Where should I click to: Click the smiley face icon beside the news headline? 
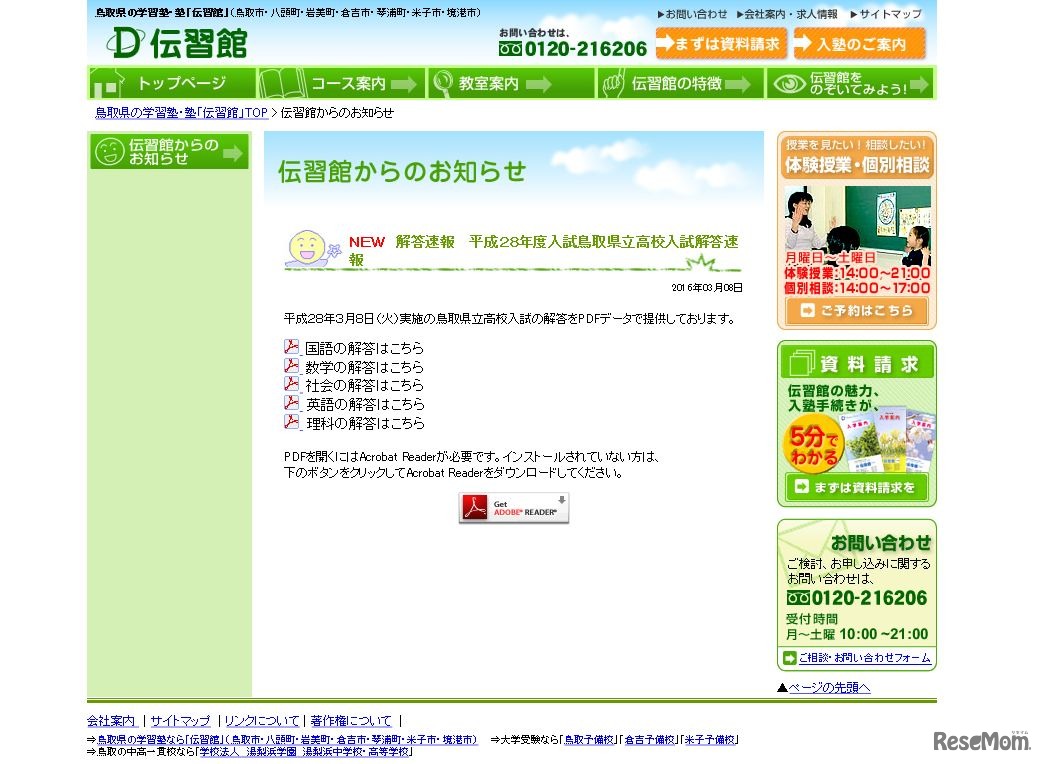(309, 246)
